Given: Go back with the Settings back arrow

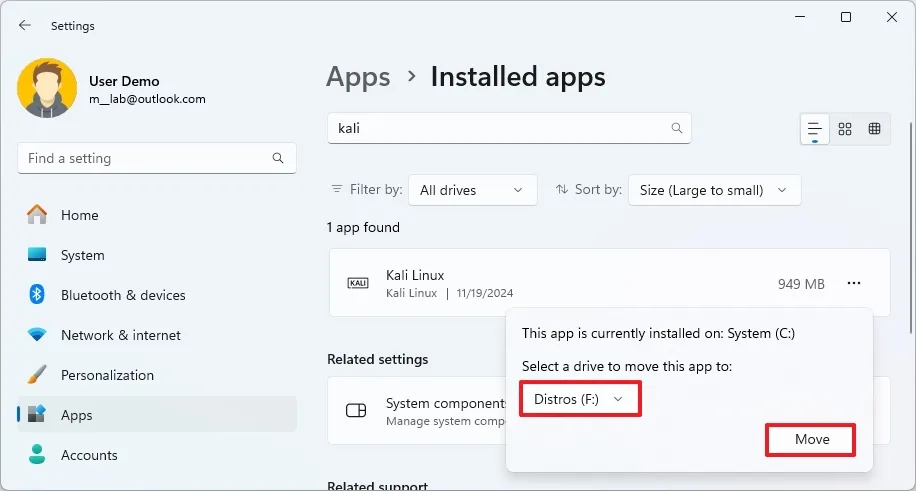Looking at the screenshot, I should coord(24,25).
